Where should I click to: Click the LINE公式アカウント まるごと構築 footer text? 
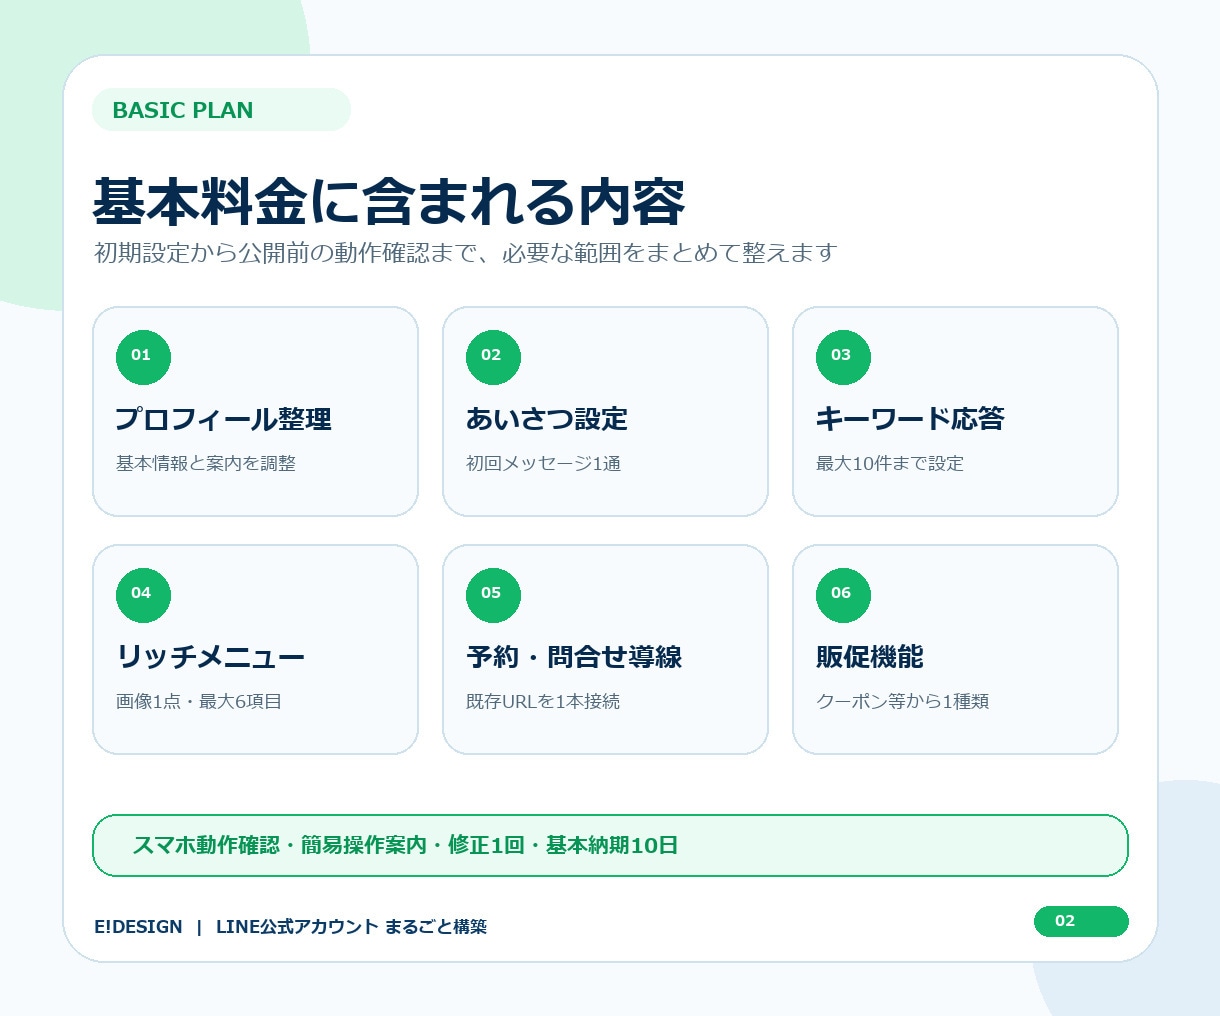point(351,927)
